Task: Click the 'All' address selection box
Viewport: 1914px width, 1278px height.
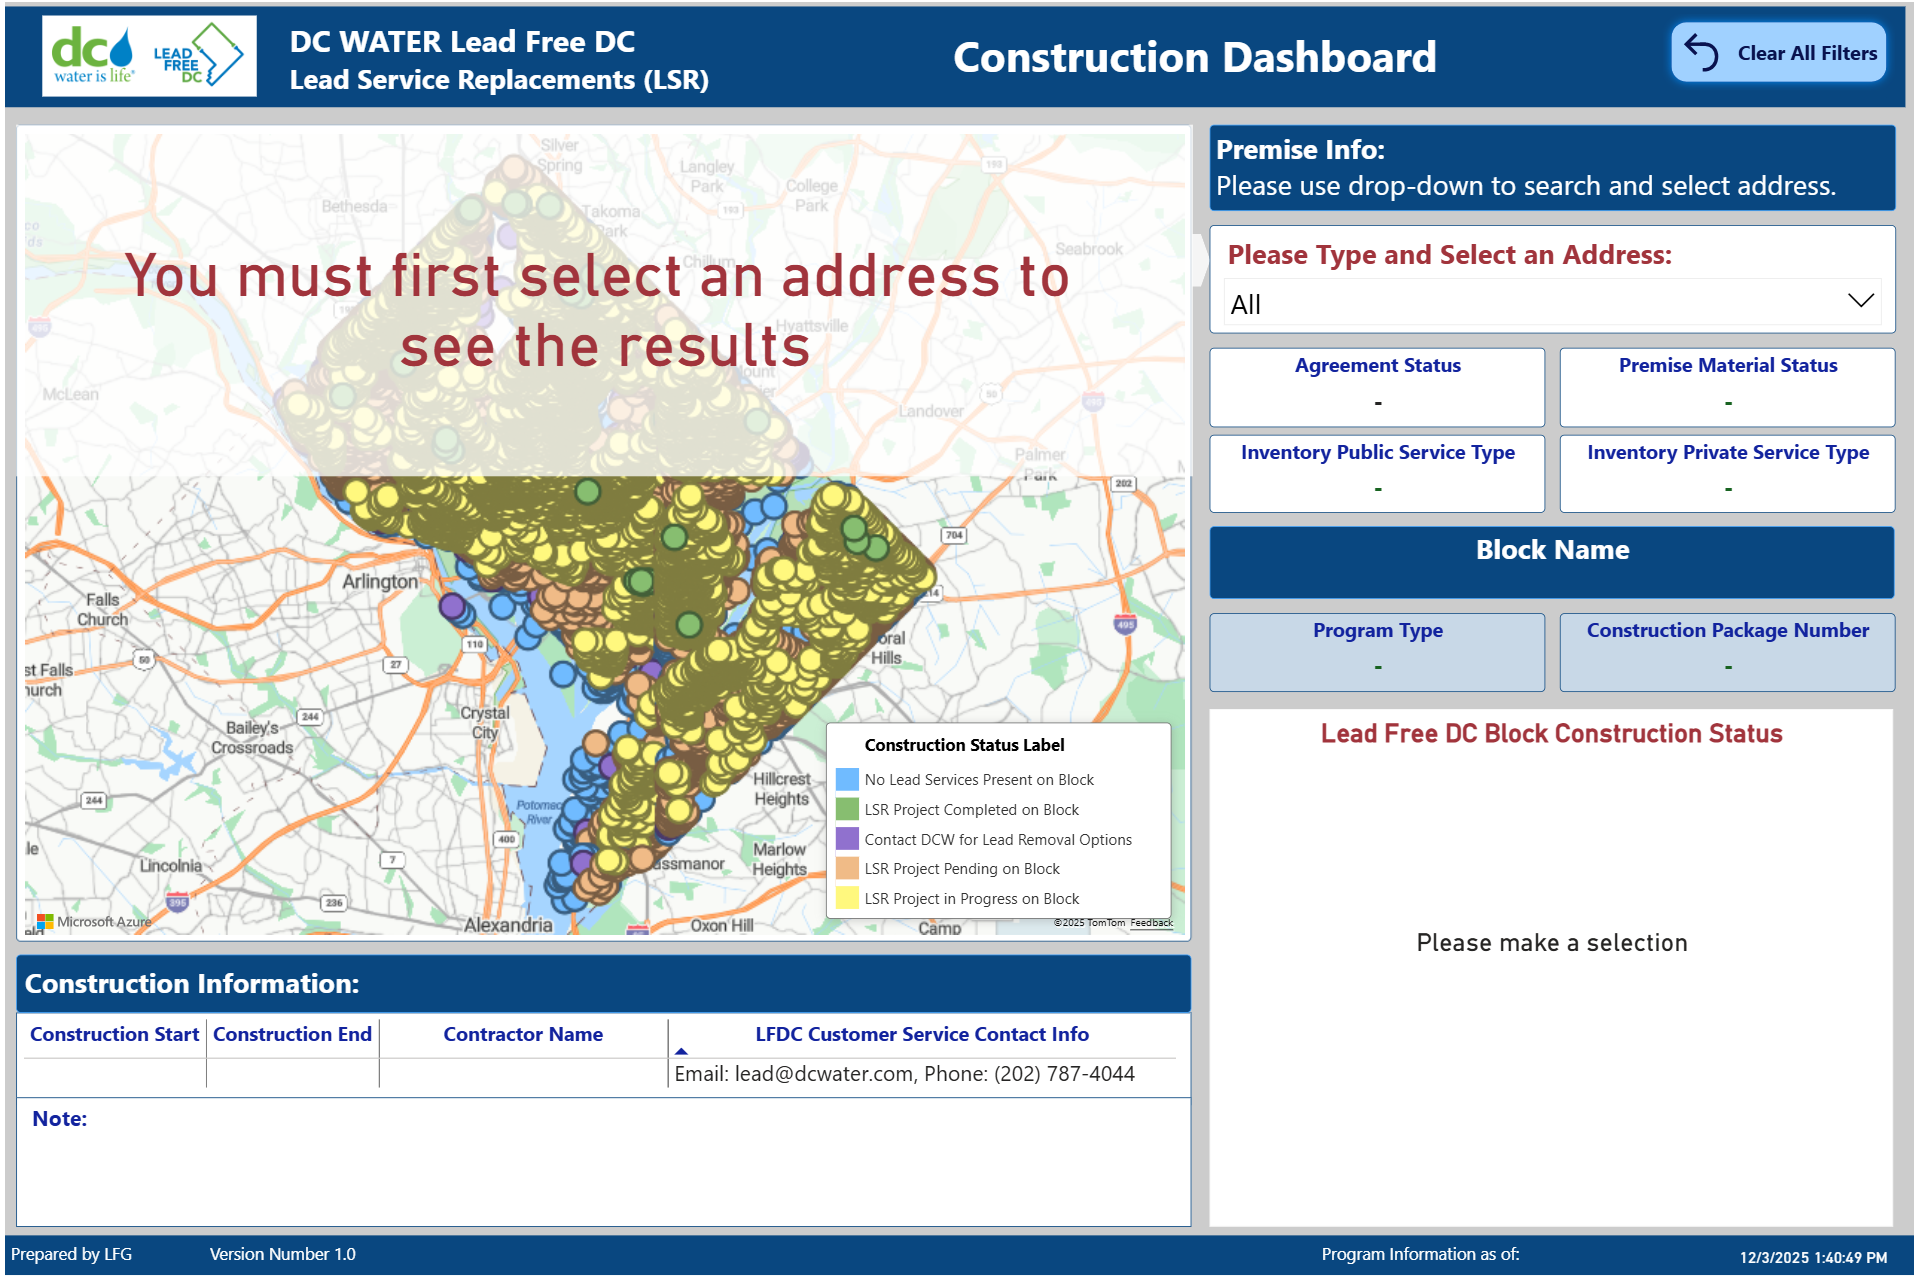Action: [x=1530, y=304]
